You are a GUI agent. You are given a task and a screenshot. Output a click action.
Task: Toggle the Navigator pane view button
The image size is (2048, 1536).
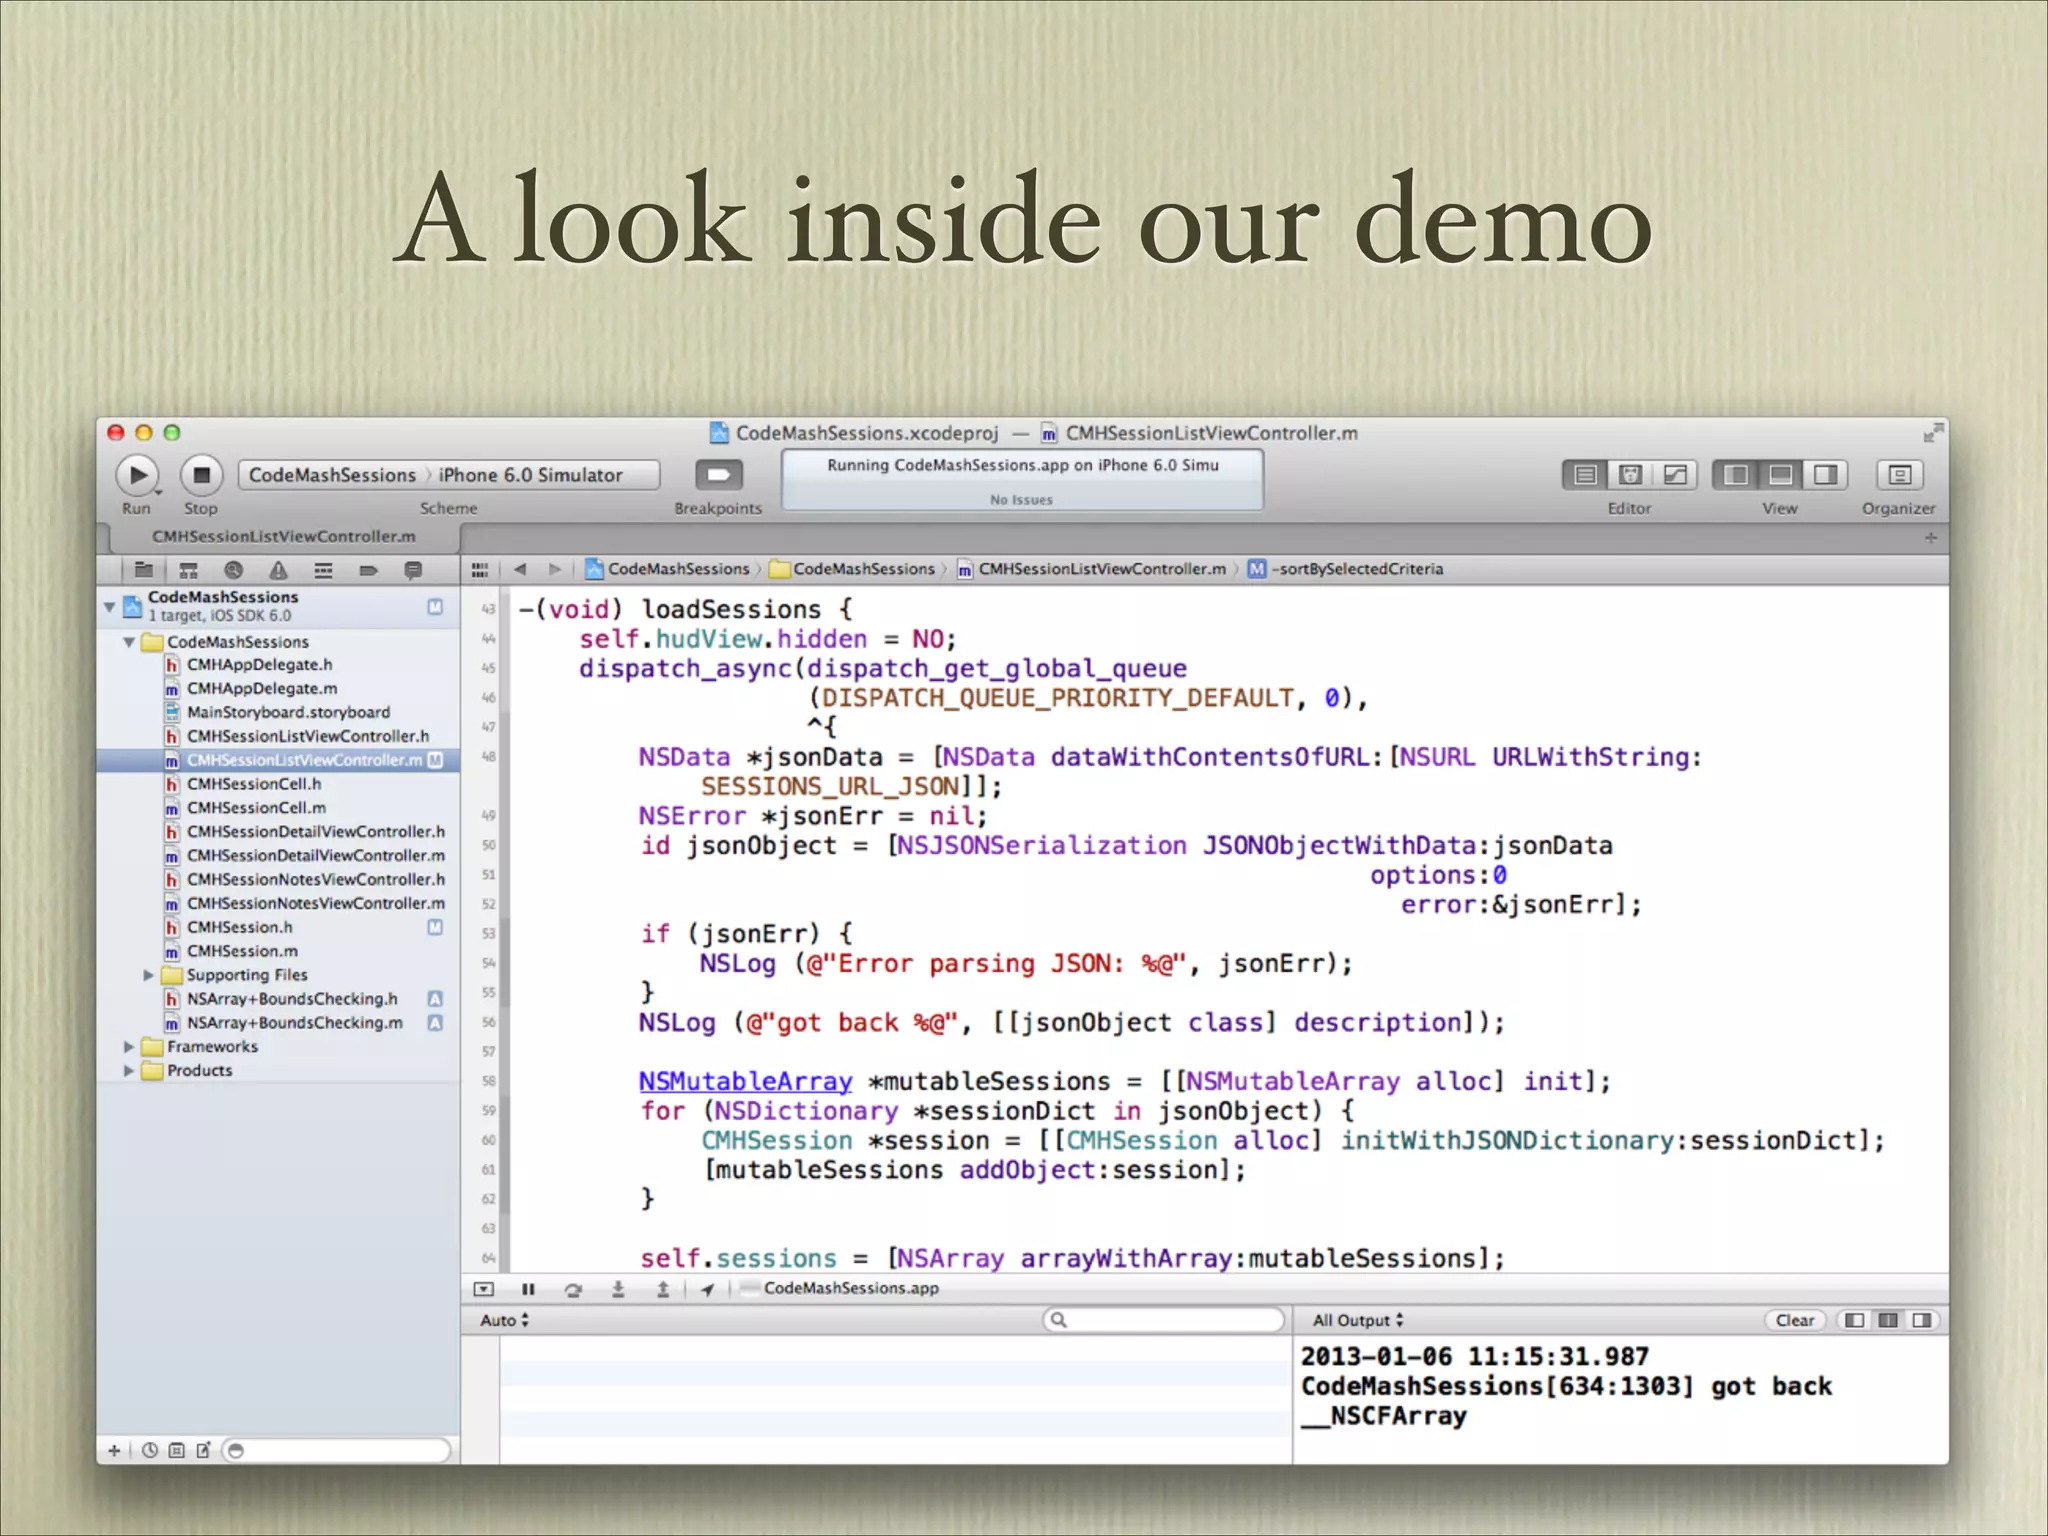[x=1736, y=475]
